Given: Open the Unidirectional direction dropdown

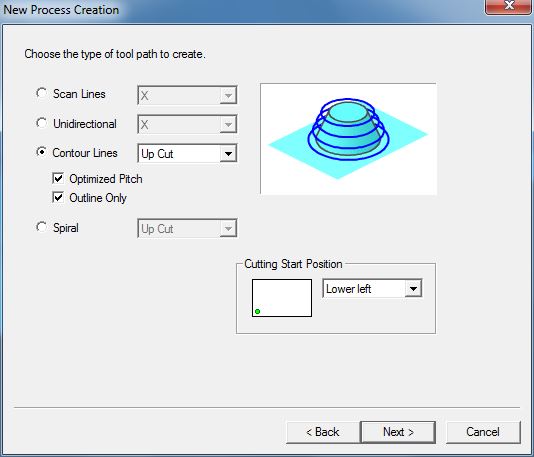Looking at the screenshot, I should click(x=187, y=124).
